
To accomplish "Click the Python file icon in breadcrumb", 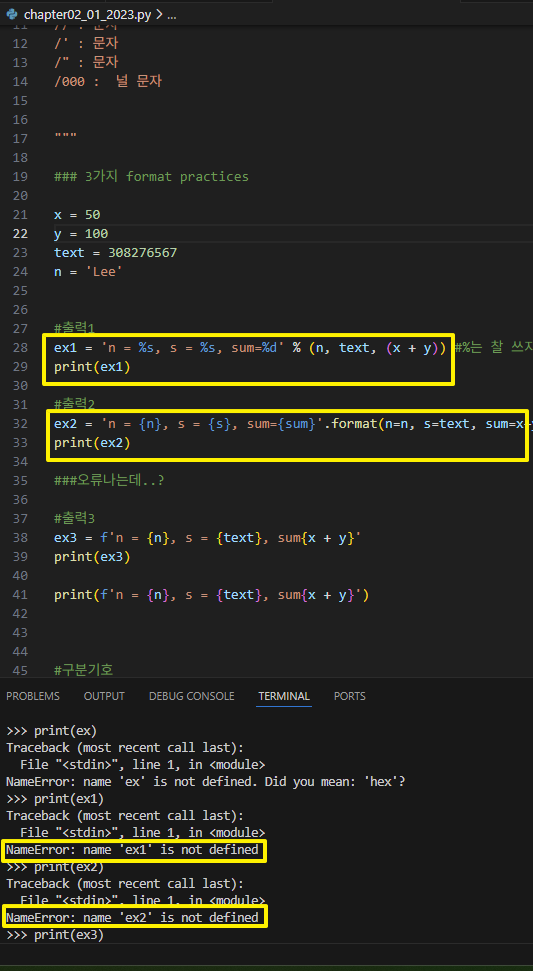I will 12,14.
